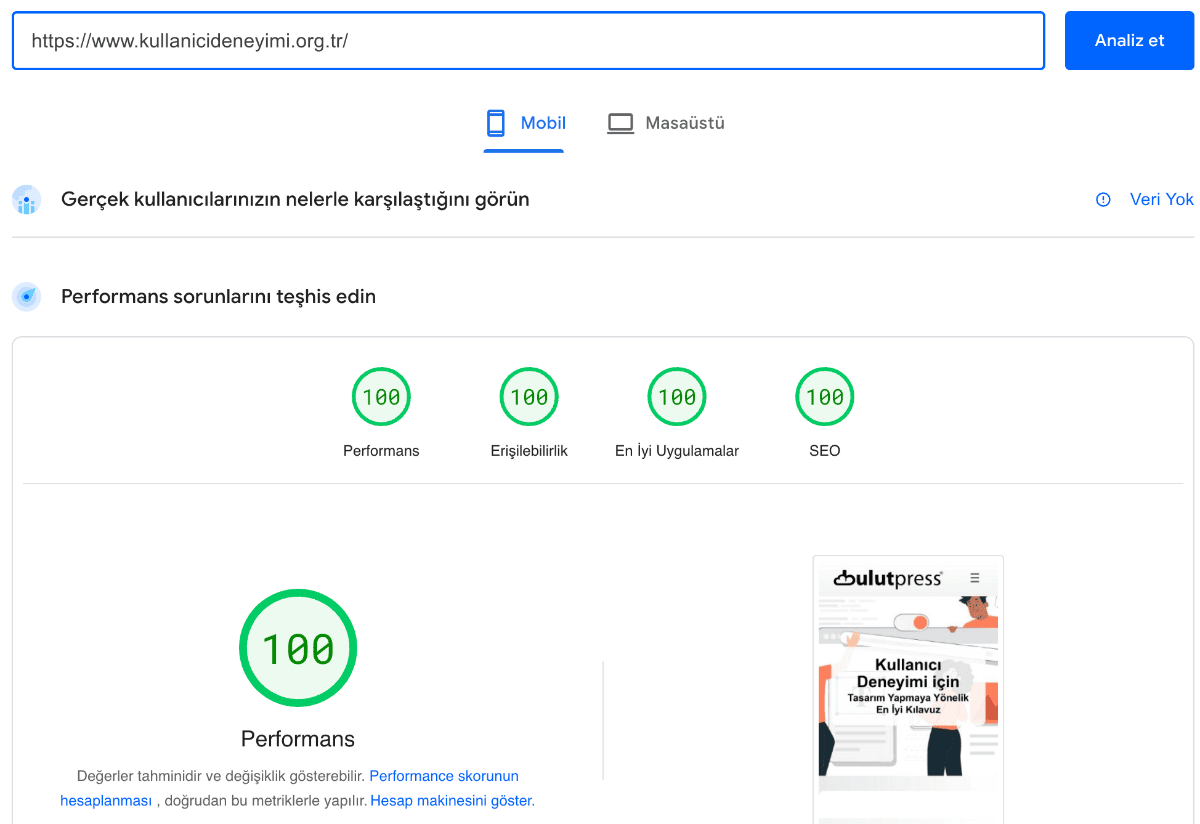The height and width of the screenshot is (824, 1200).
Task: Open "Performance skorunun hesaplanması" link
Action: (443, 776)
